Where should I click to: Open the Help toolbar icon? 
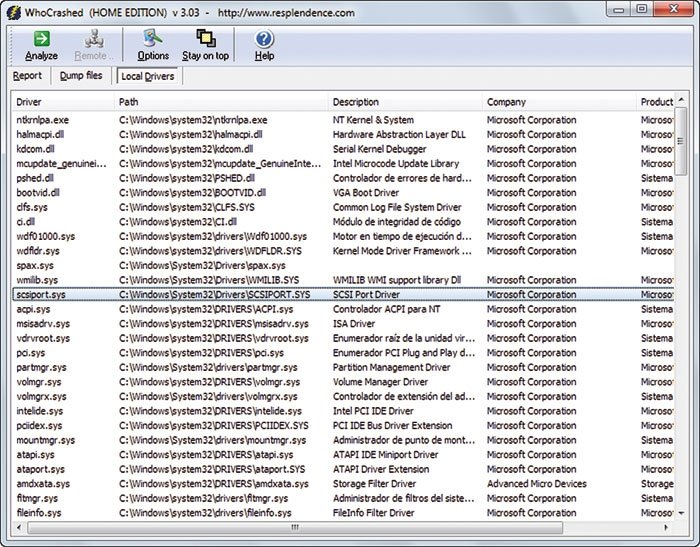[x=264, y=45]
